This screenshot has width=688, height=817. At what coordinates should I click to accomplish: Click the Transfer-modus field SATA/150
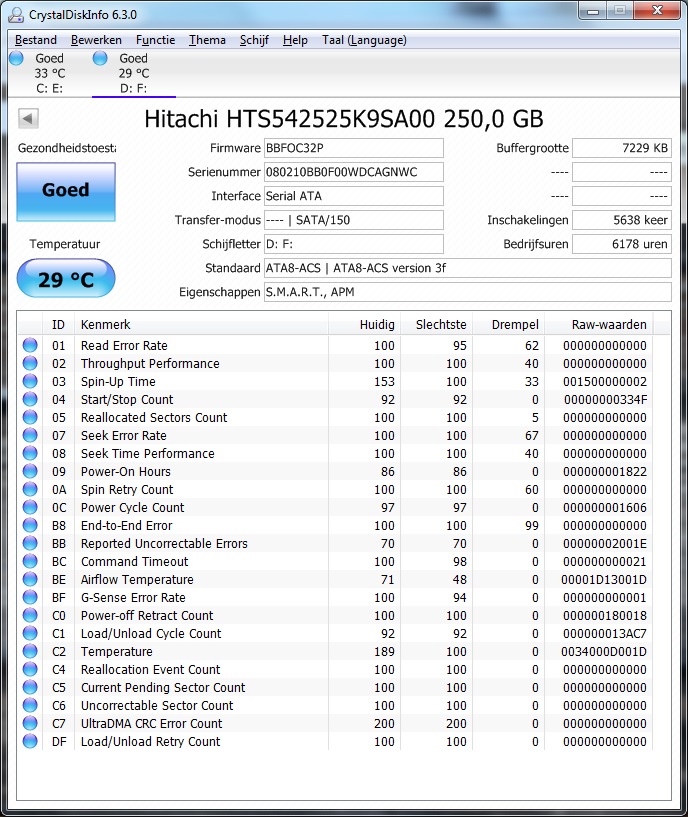353,220
